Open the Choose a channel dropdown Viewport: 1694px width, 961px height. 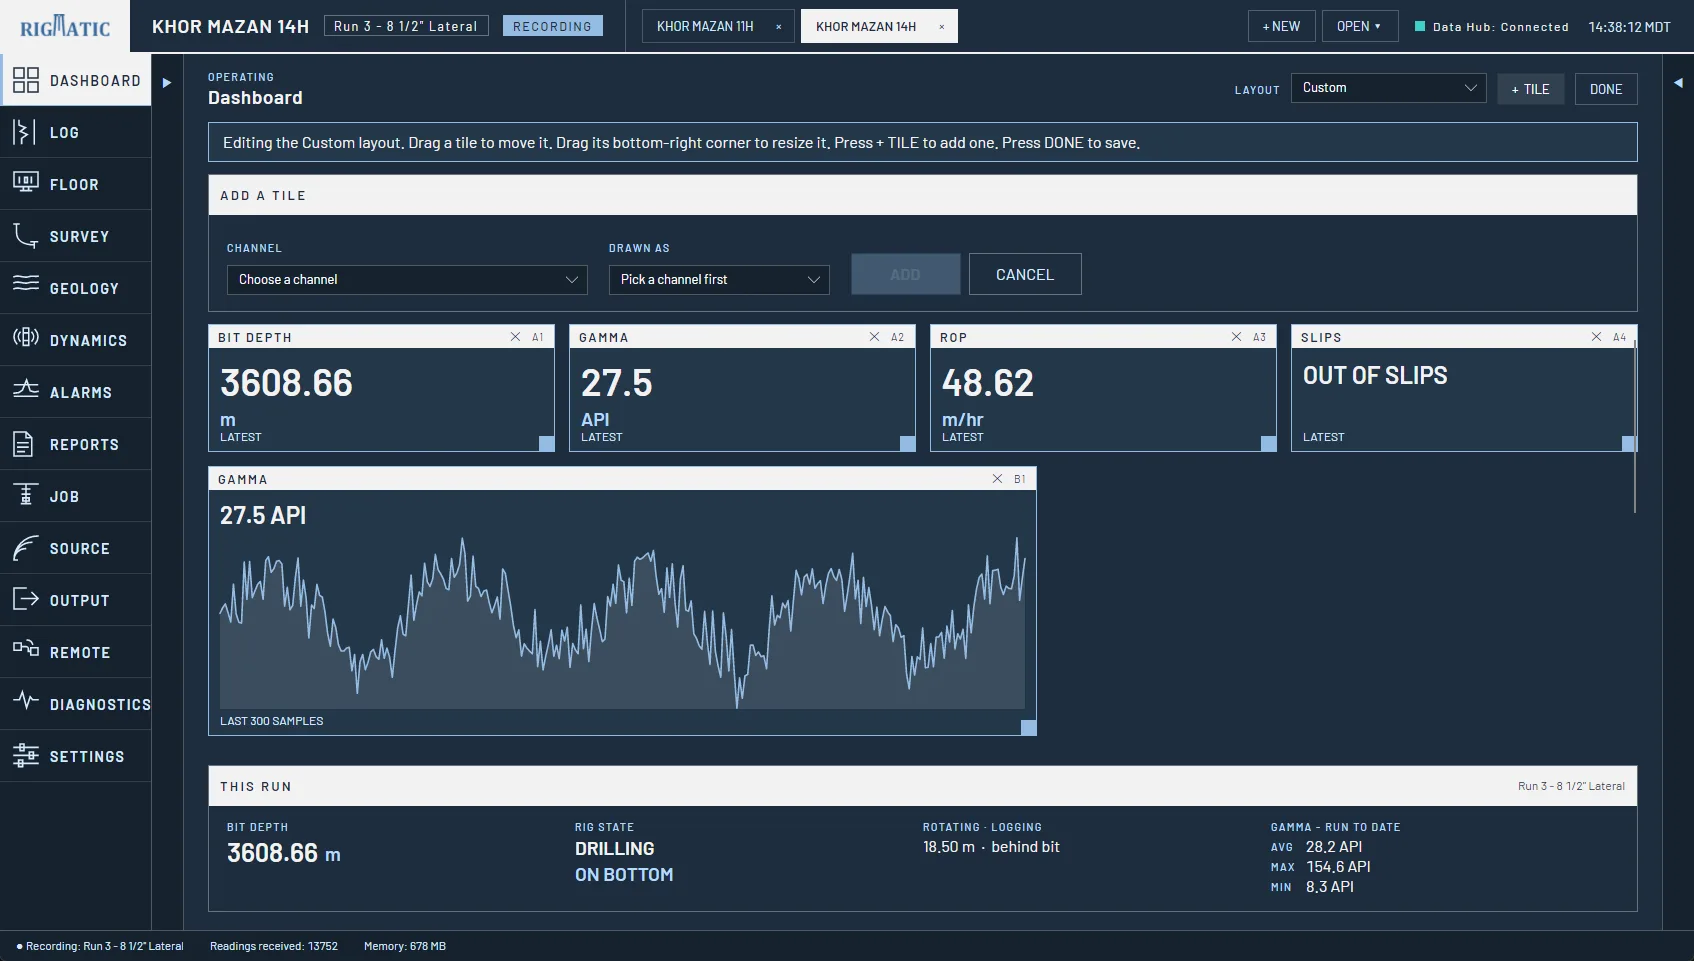407,280
